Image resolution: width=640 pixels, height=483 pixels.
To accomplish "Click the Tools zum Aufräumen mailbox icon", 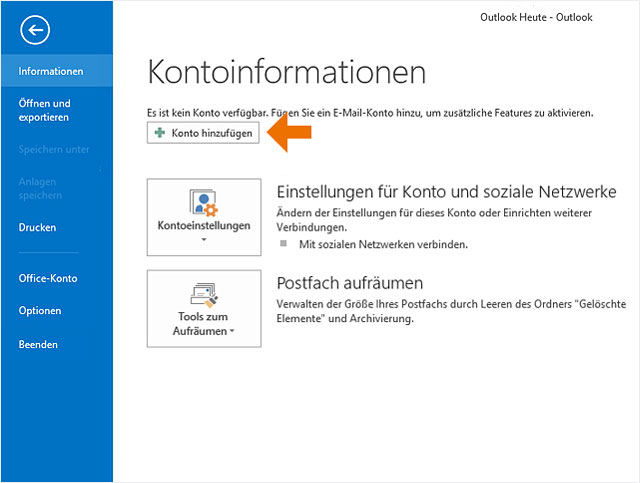I will click(x=204, y=294).
